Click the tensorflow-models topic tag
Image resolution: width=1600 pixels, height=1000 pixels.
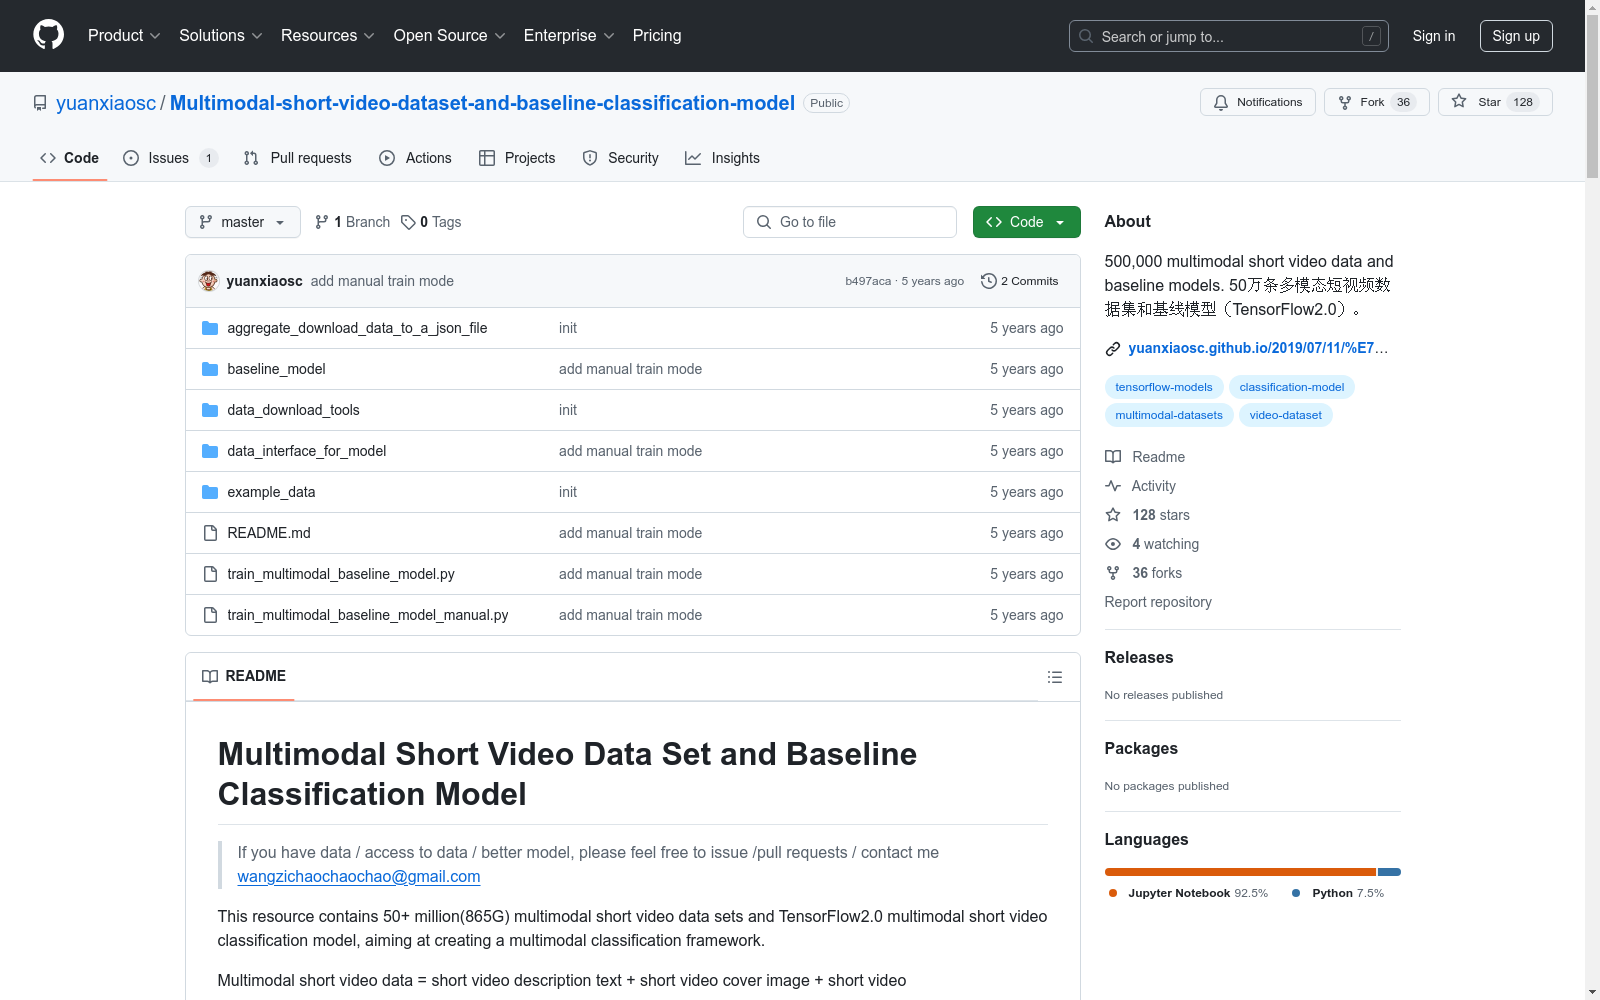(1164, 387)
